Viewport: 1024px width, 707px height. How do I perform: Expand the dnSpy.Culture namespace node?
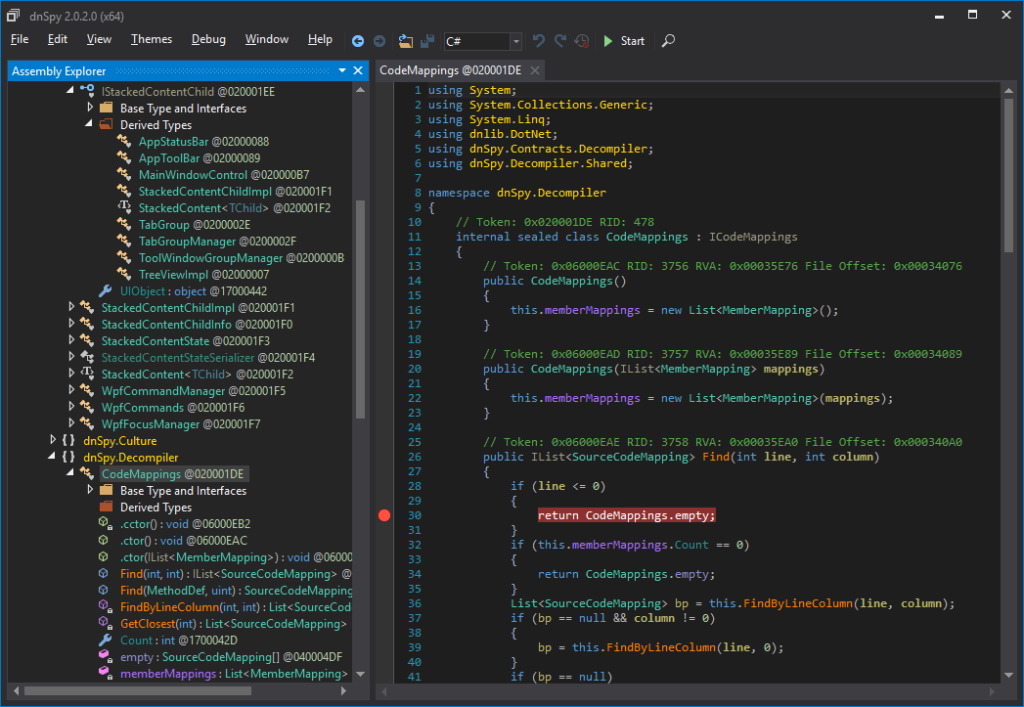tap(54, 441)
